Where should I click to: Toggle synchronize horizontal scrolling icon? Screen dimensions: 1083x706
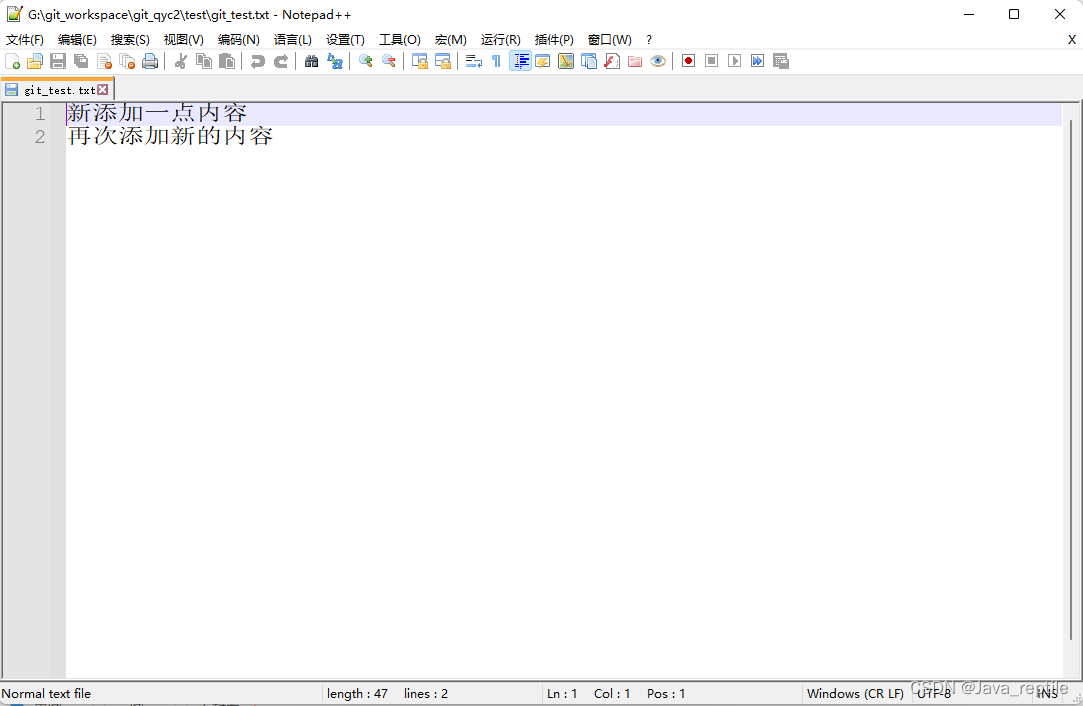[443, 61]
